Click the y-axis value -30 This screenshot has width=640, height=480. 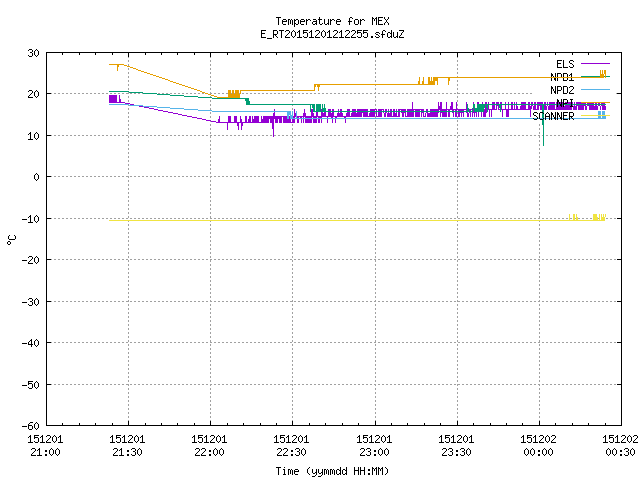(x=31, y=302)
